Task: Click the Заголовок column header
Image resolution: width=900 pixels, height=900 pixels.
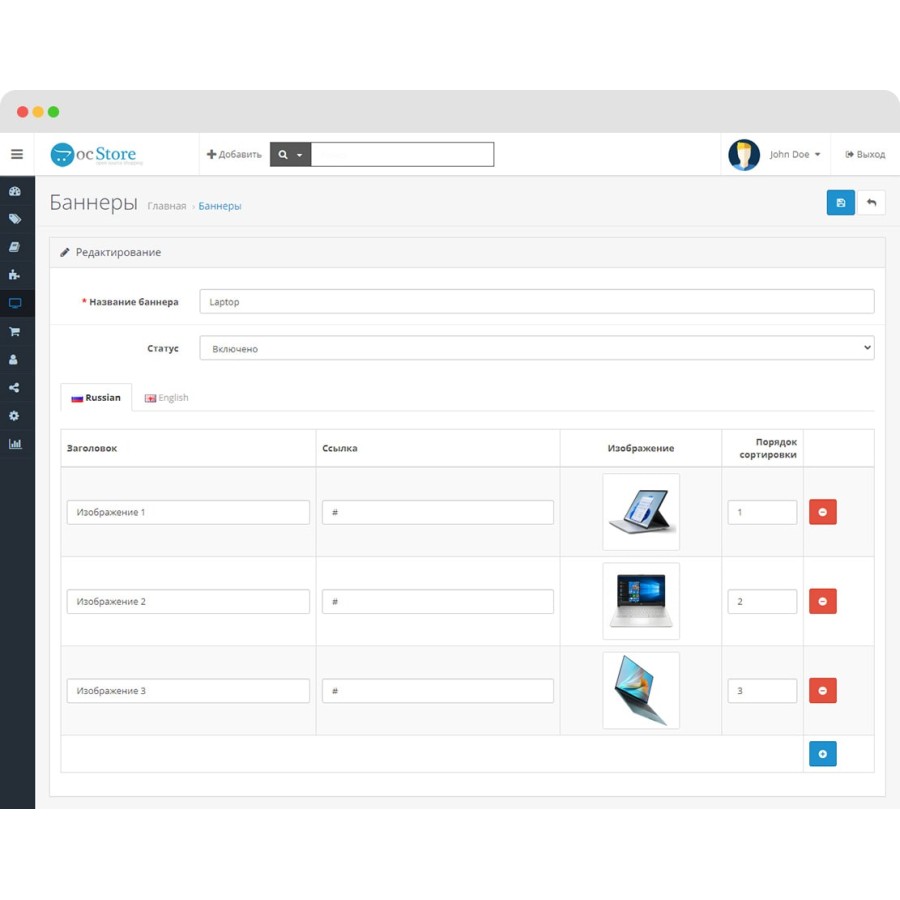Action: (92, 448)
